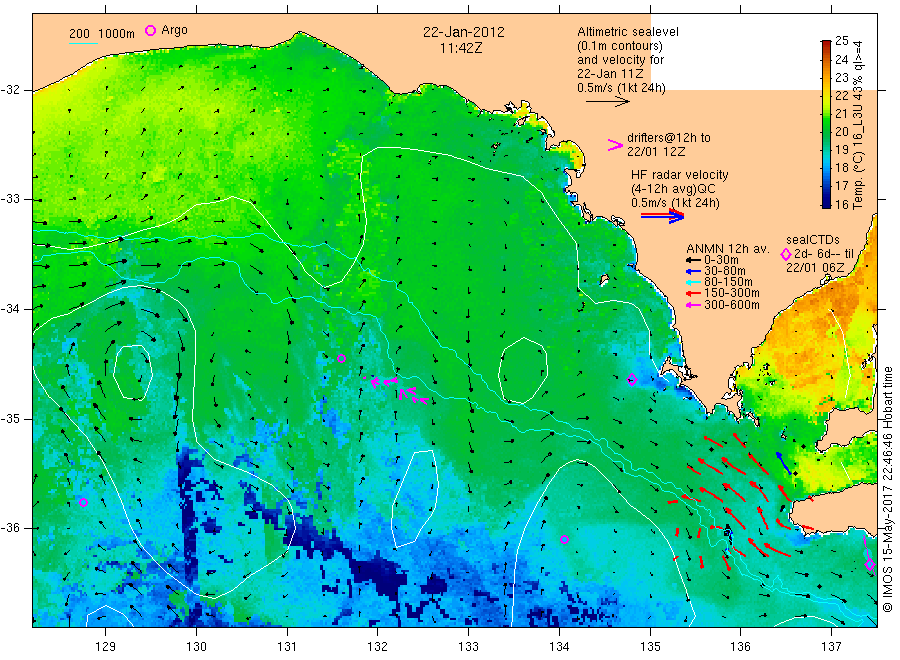The height and width of the screenshot is (660, 900).
Task: Click the longitude label 135
Action: click(x=650, y=647)
